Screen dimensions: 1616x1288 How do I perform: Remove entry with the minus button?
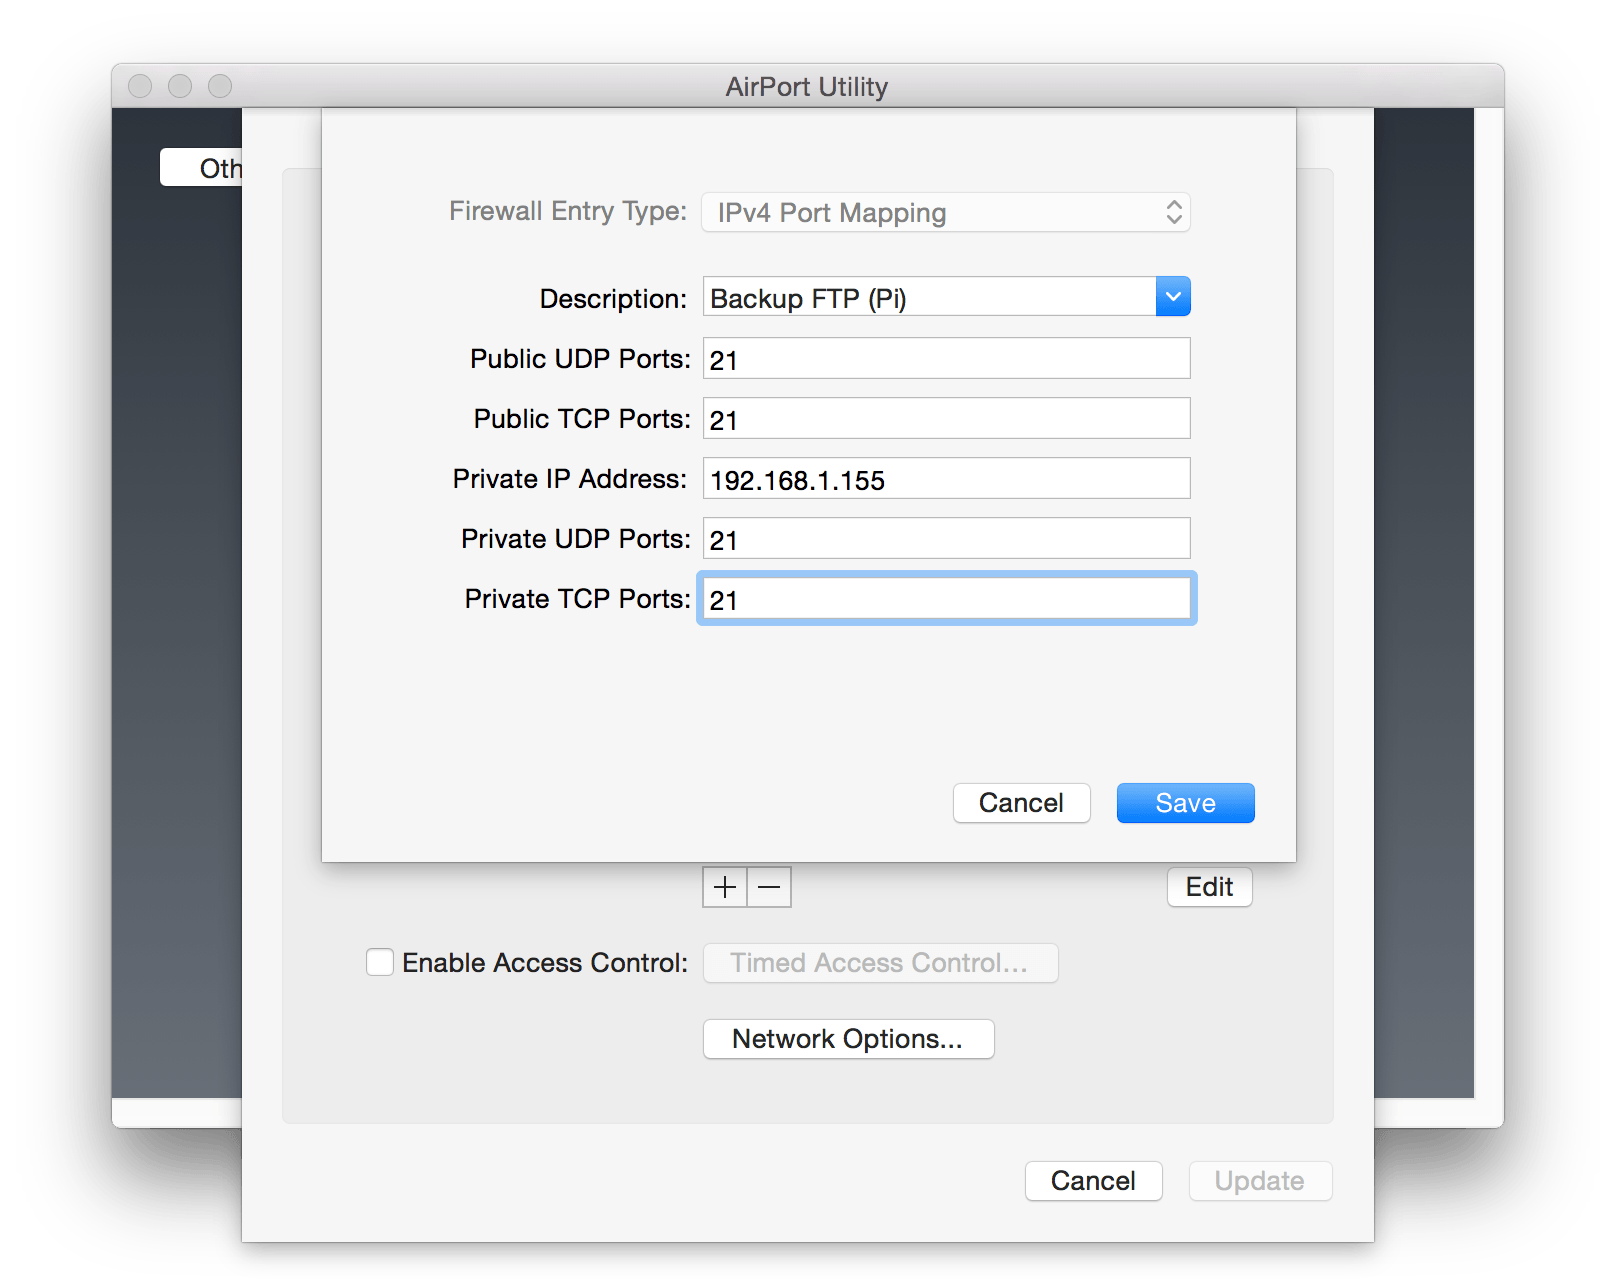(769, 887)
